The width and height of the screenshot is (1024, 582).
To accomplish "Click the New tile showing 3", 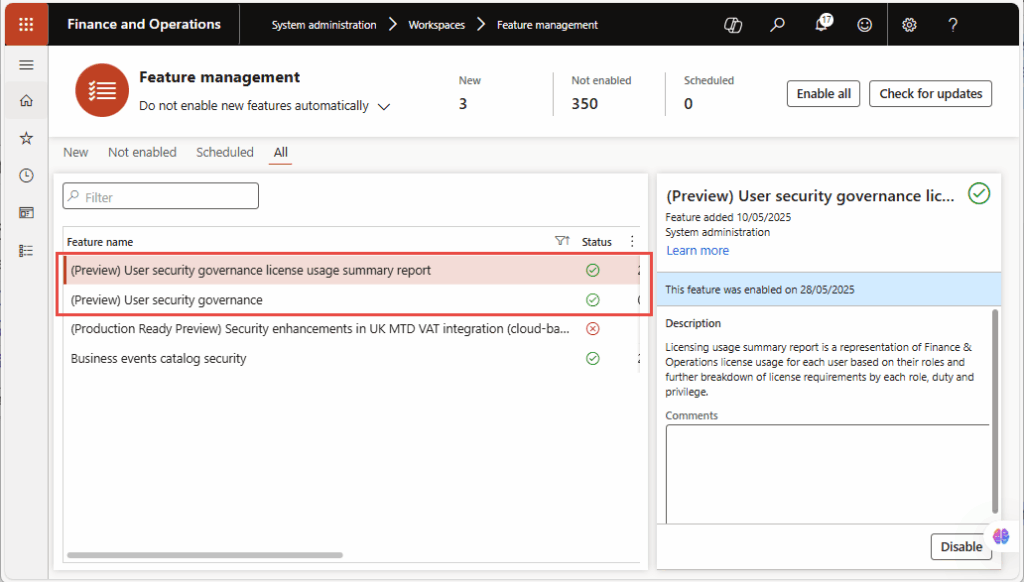I will (470, 93).
